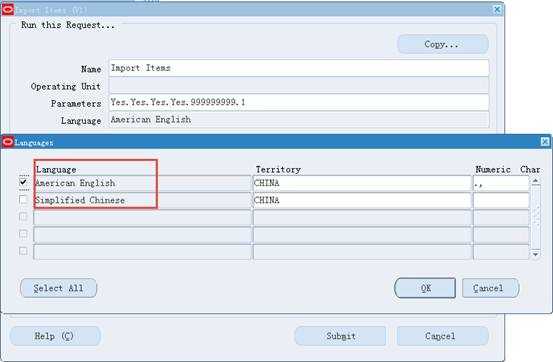Click the Operating Unit field
The height and width of the screenshot is (362, 553).
pos(299,85)
